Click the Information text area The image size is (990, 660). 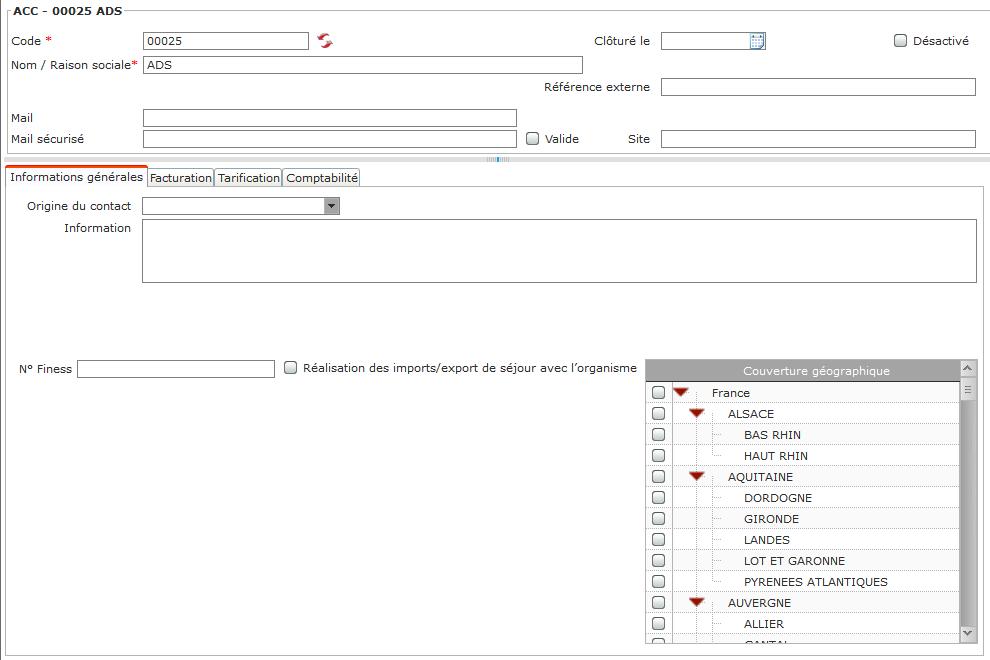tap(559, 251)
